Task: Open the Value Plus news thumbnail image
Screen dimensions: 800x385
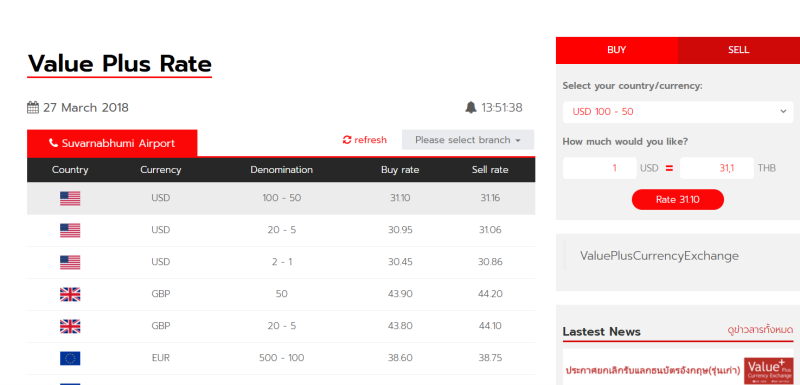Action: [x=768, y=371]
